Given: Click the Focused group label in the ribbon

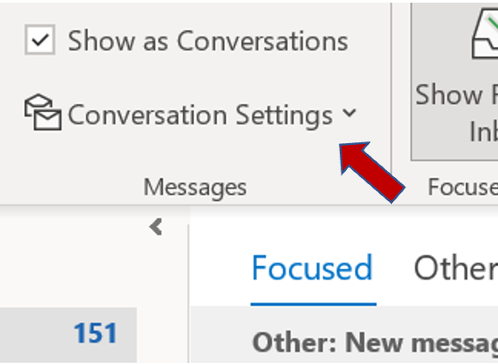Looking at the screenshot, I should pos(463,187).
